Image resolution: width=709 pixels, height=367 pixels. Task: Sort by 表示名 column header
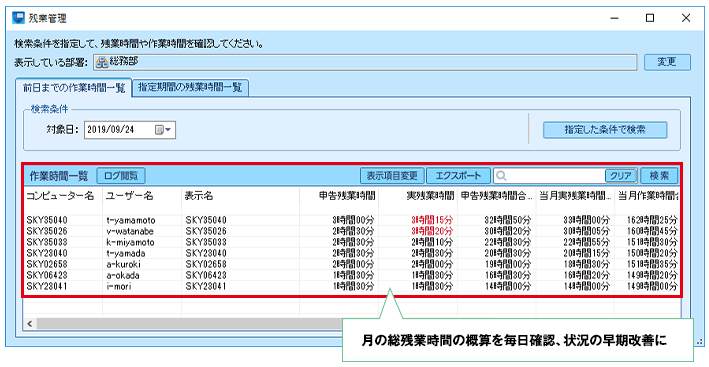[x=240, y=196]
